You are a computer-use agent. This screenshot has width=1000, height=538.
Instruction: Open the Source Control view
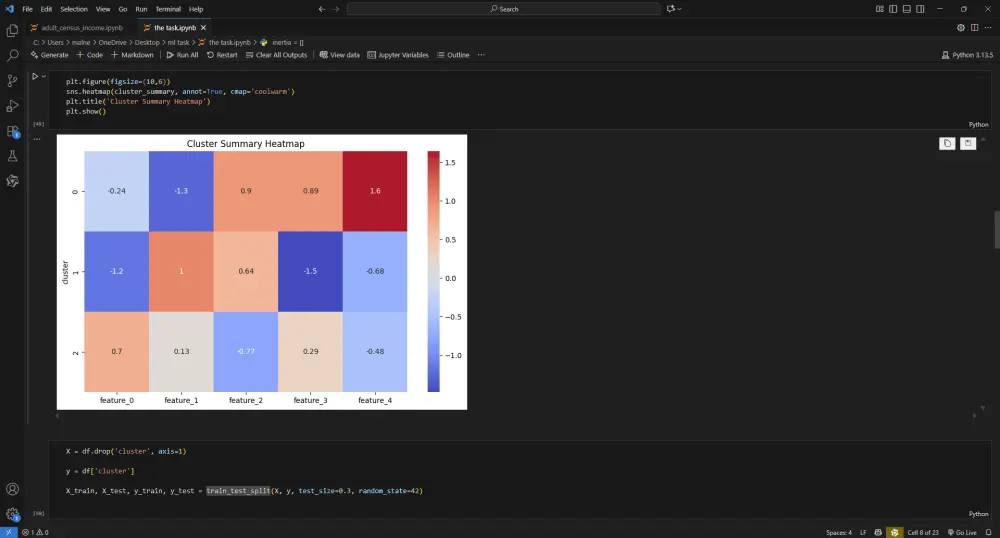[12, 81]
